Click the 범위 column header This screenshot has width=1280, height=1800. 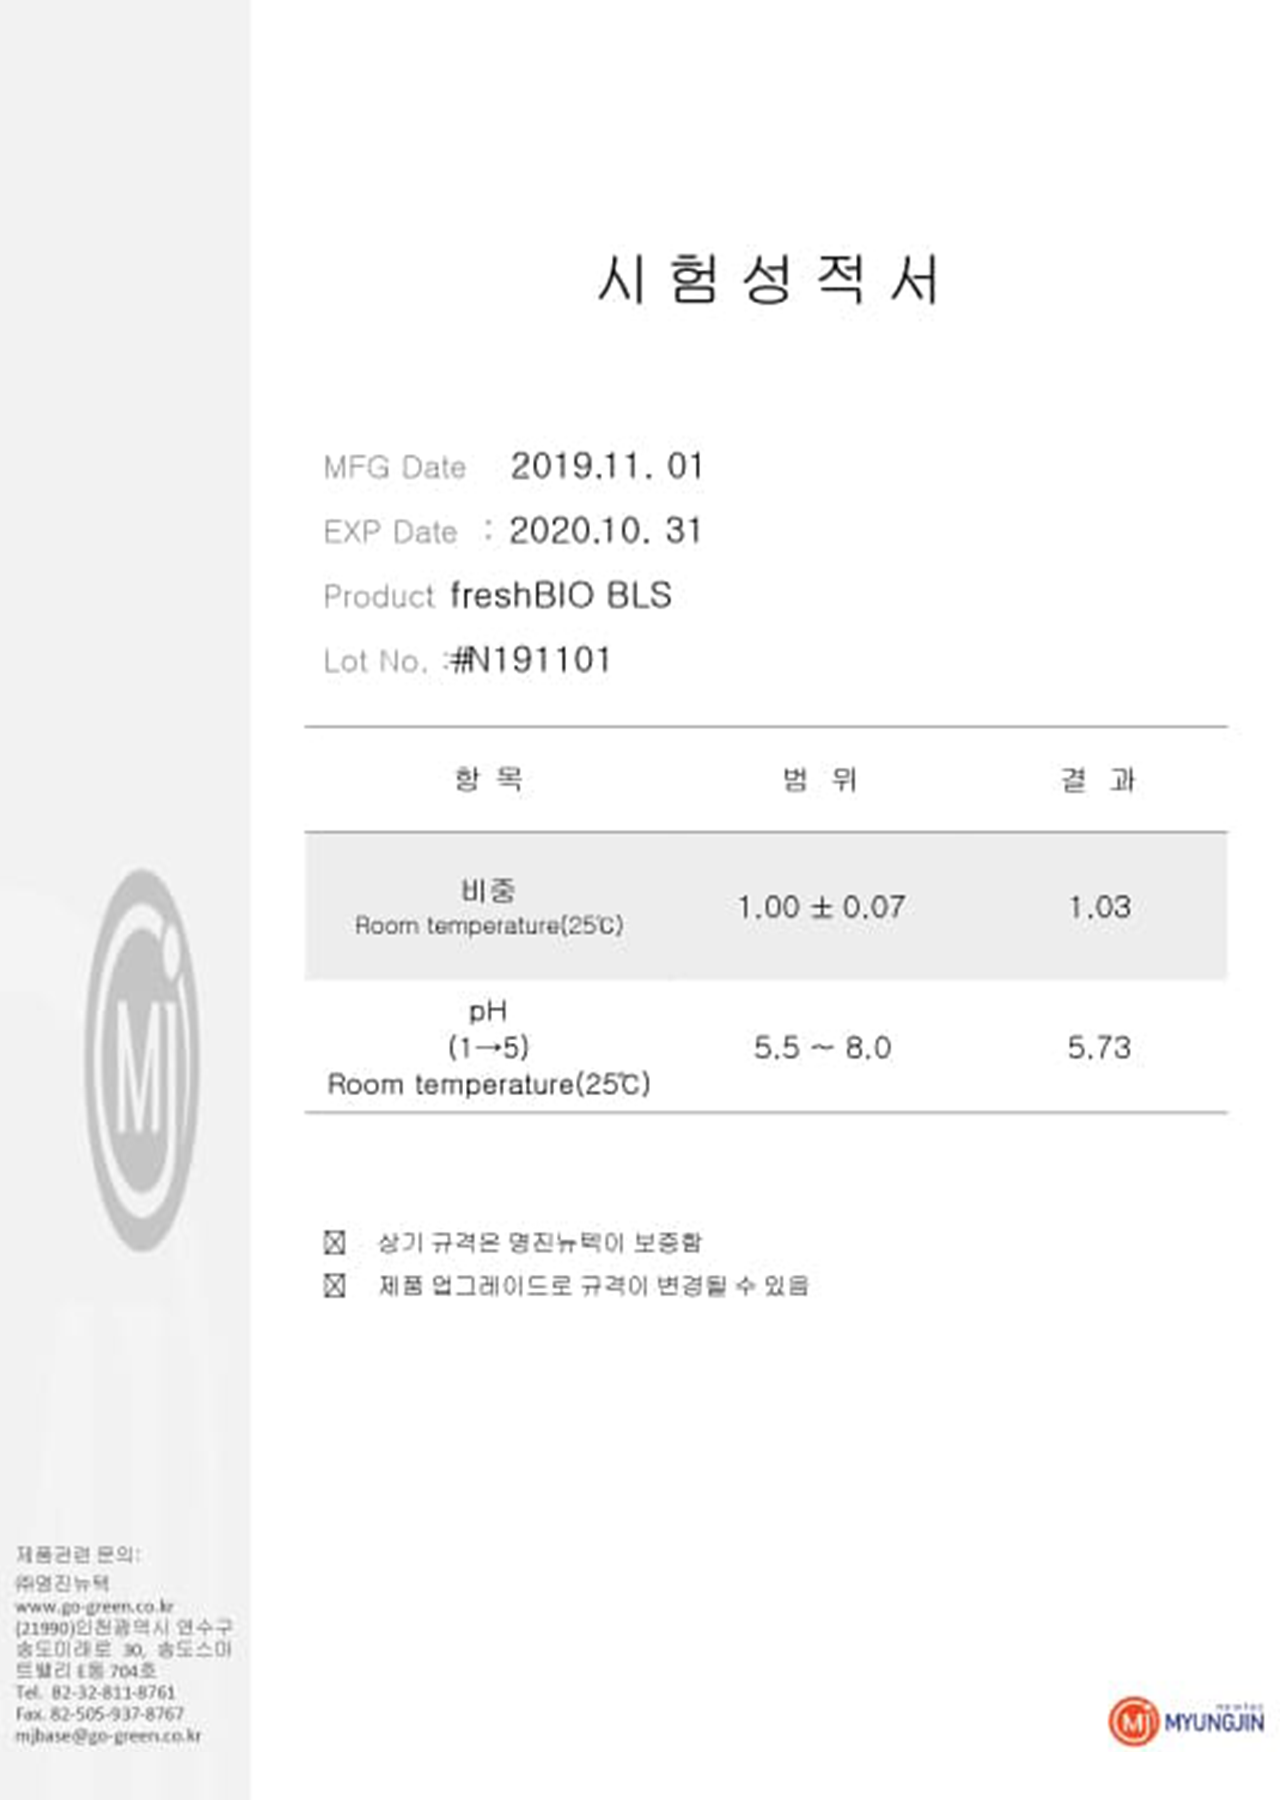[x=819, y=779]
